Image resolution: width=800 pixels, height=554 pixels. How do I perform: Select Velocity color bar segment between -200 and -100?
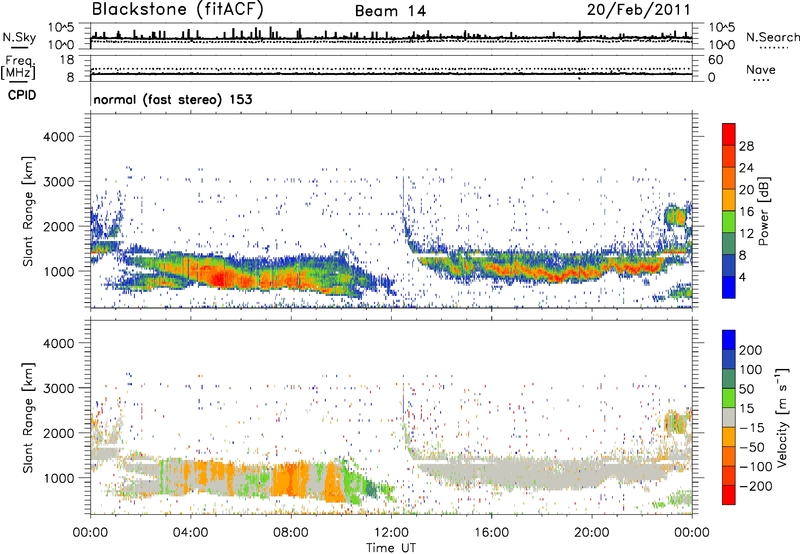(729, 475)
